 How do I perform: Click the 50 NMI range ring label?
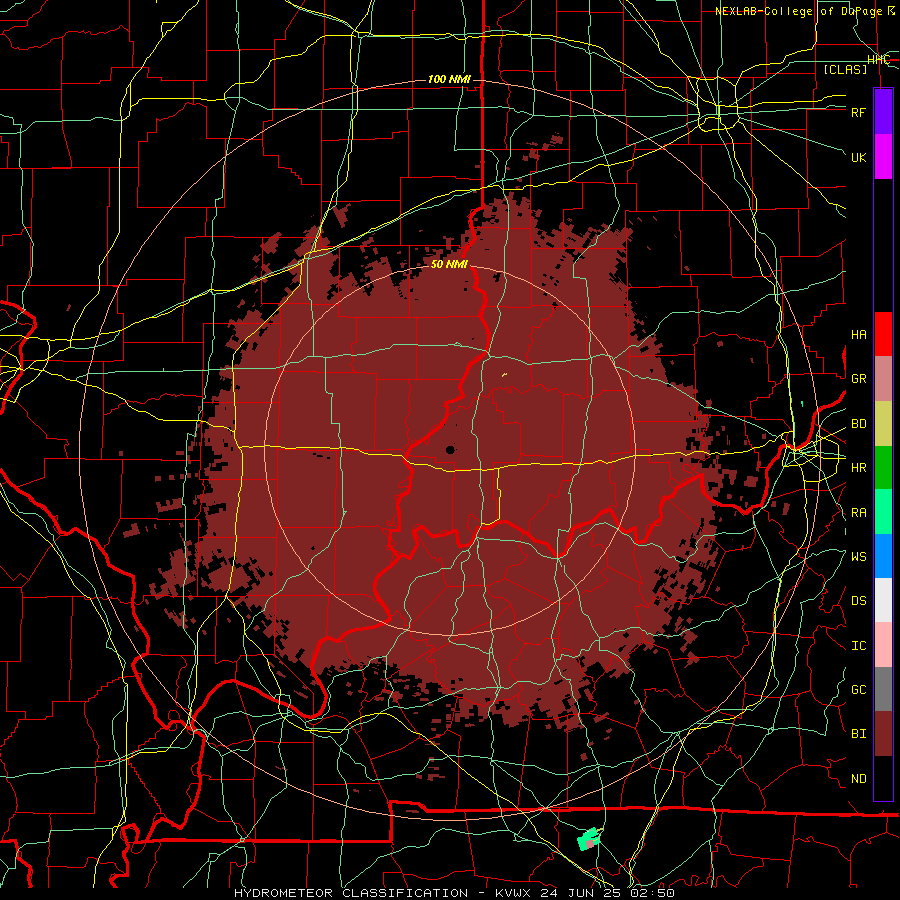pos(449,264)
